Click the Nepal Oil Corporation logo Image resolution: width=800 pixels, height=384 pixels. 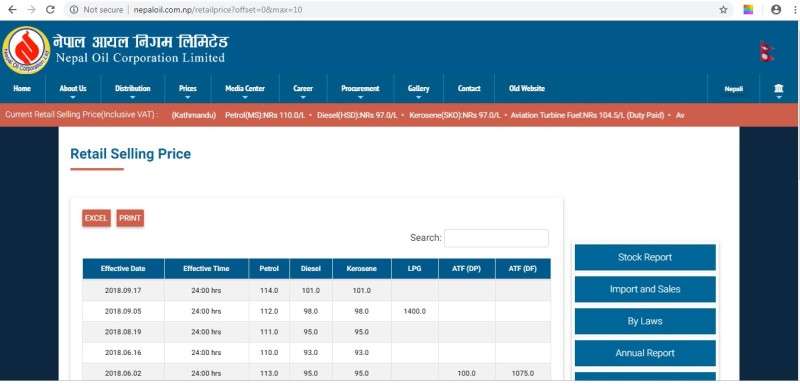point(26,50)
